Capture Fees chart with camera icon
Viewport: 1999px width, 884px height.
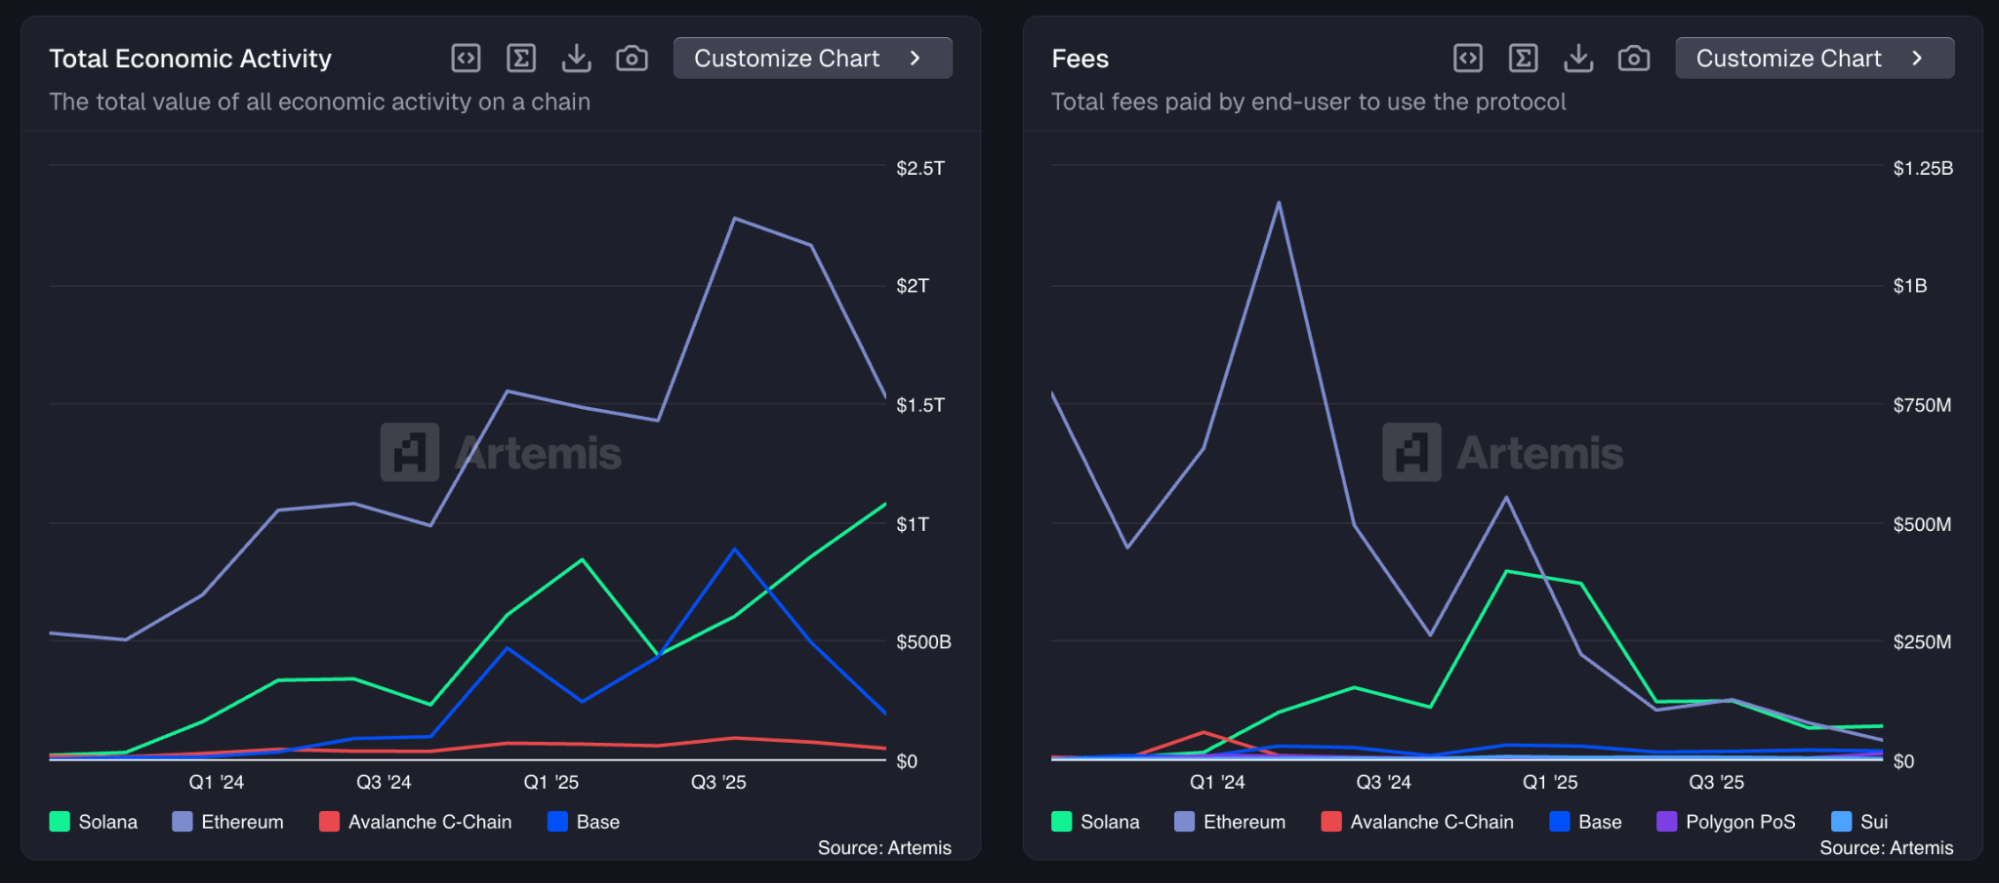1634,59
